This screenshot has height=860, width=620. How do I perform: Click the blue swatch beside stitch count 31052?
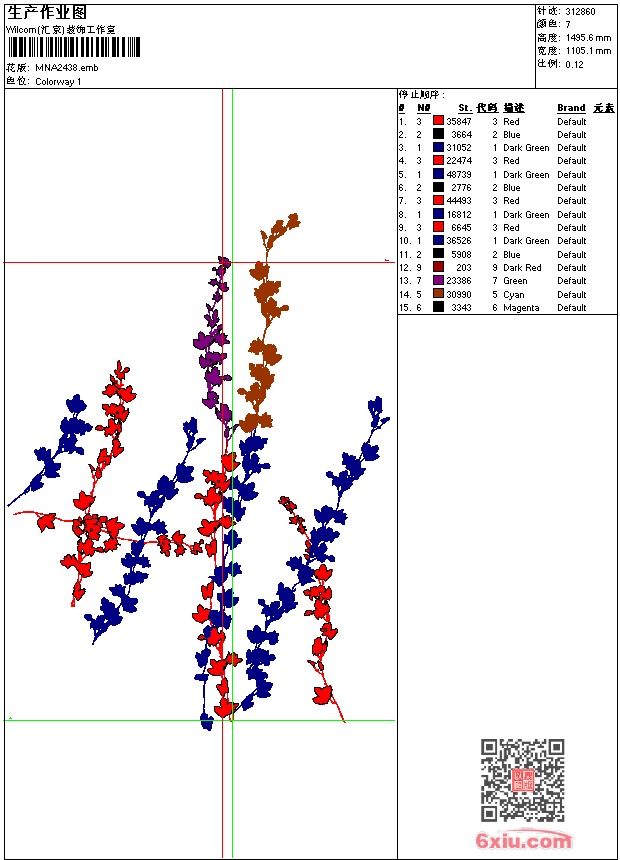tap(438, 147)
